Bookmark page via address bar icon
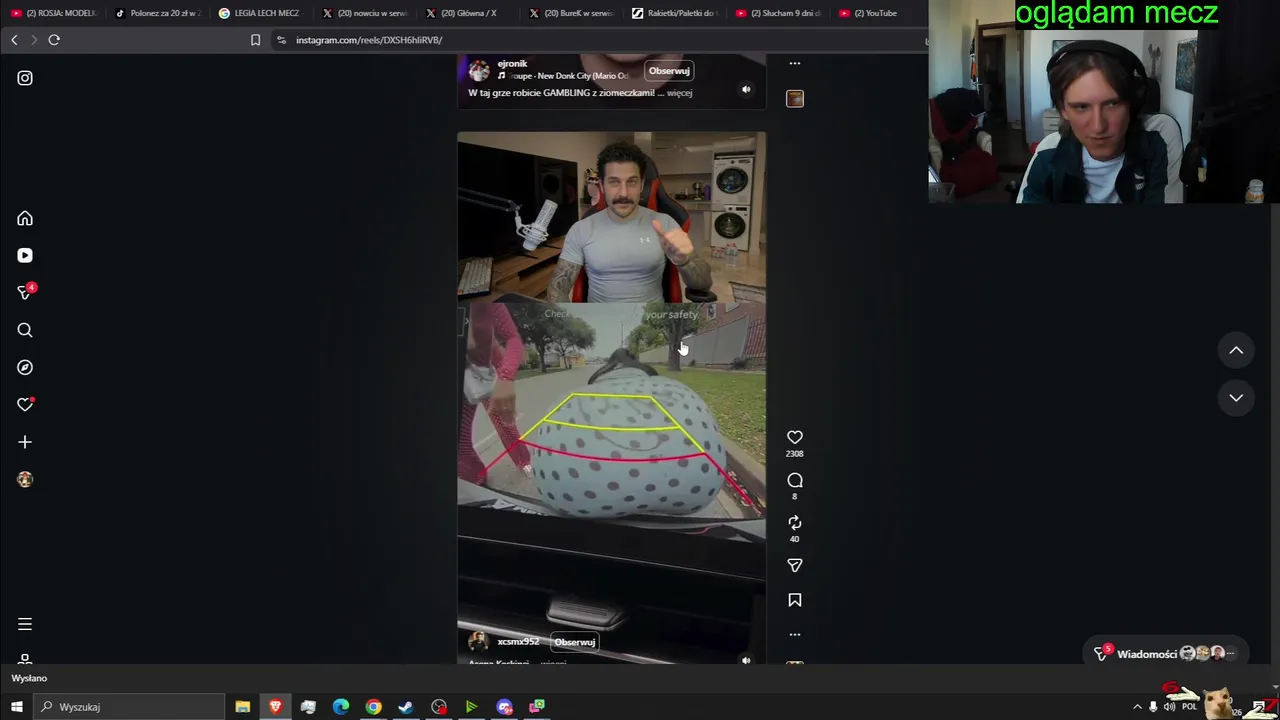Screen dimensions: 1280x720 click(255, 40)
